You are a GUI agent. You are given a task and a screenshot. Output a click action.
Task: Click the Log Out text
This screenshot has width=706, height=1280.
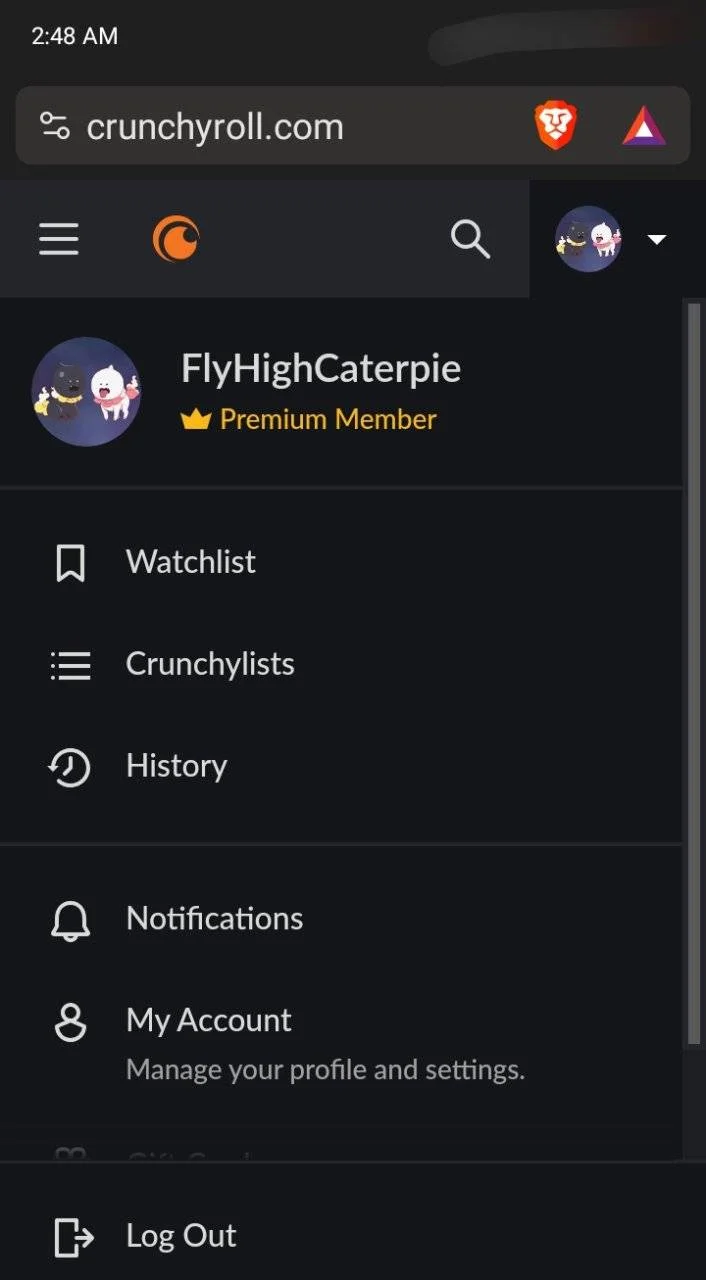[x=181, y=1236]
